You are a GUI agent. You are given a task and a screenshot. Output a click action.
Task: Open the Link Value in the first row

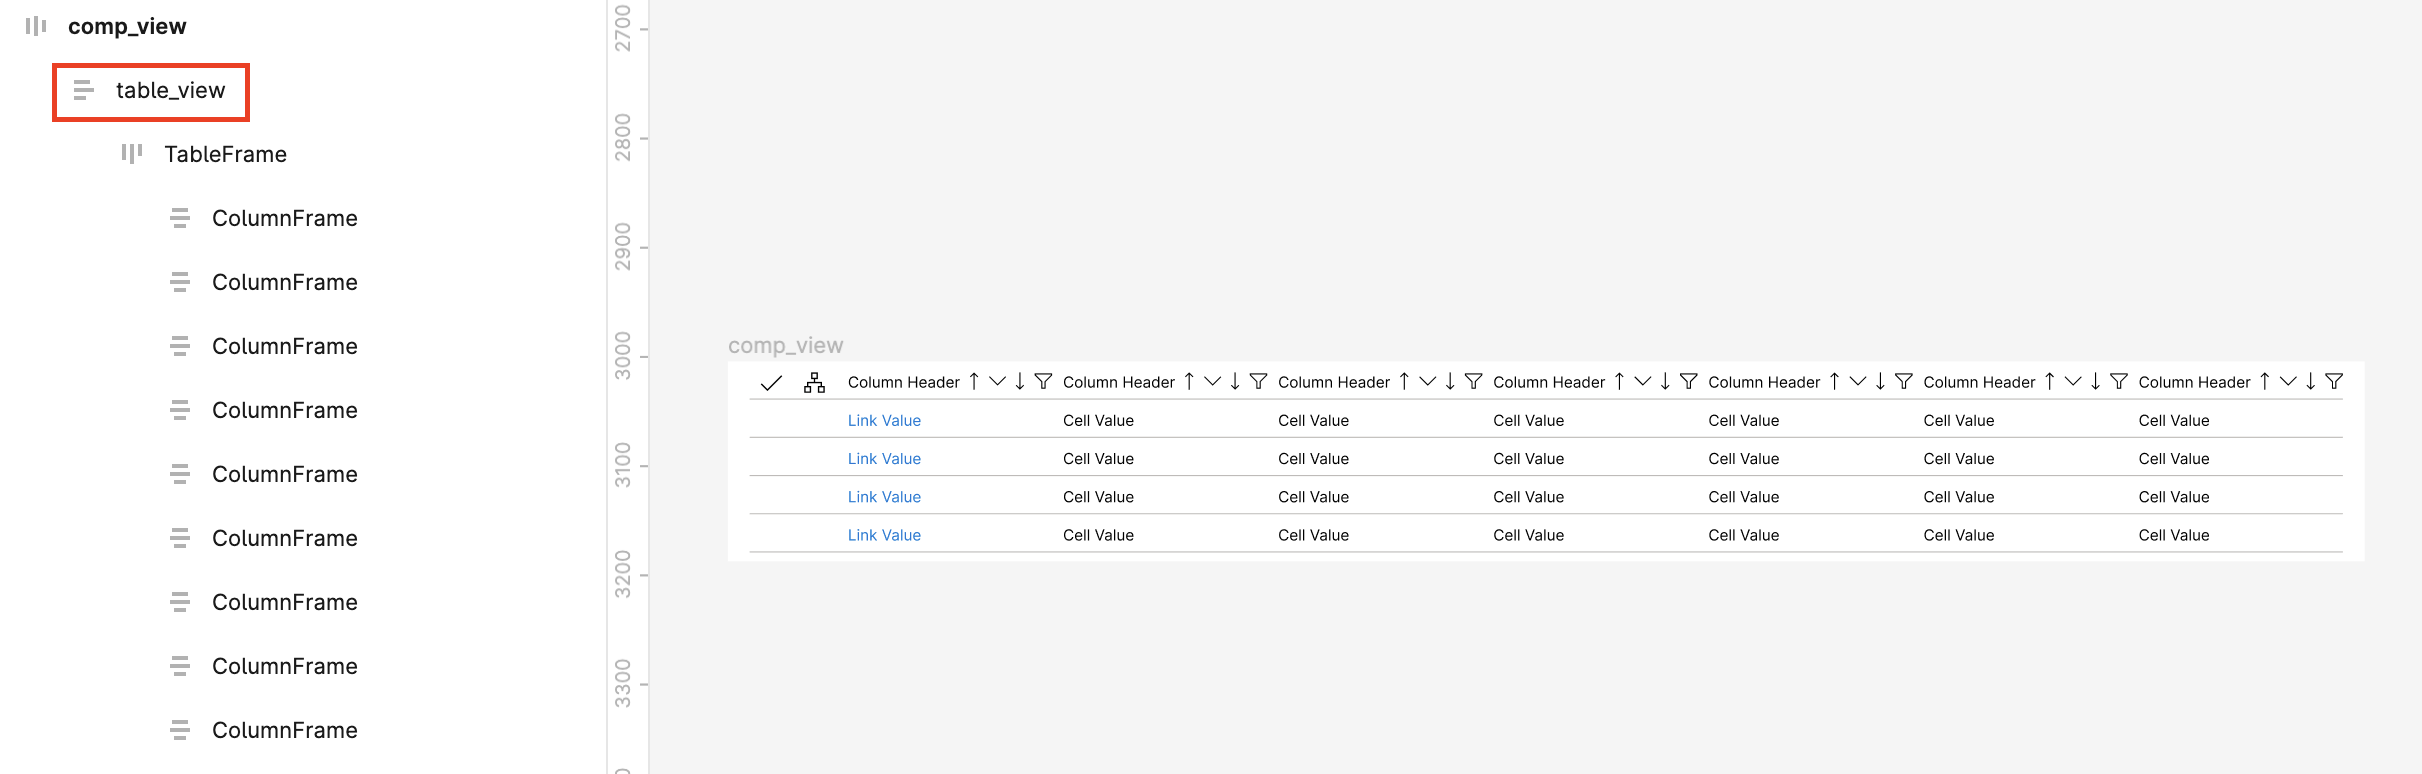pyautogui.click(x=884, y=421)
